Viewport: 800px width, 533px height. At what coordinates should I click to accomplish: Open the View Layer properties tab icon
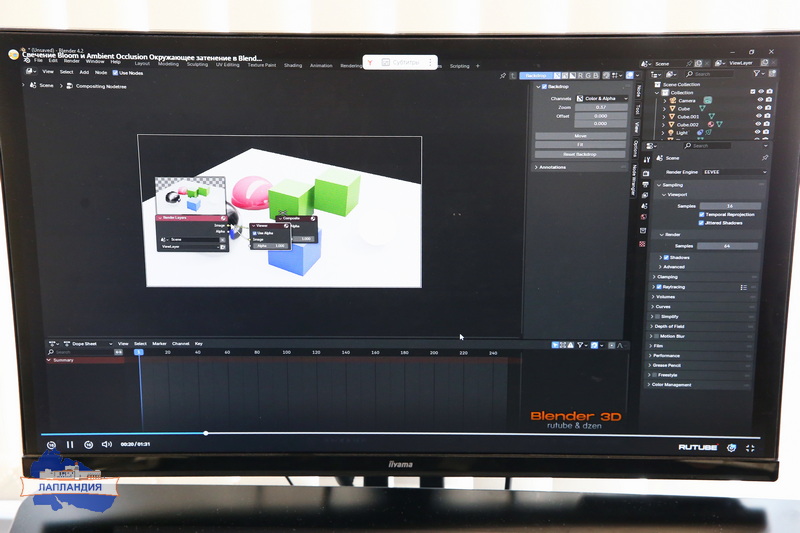(645, 195)
